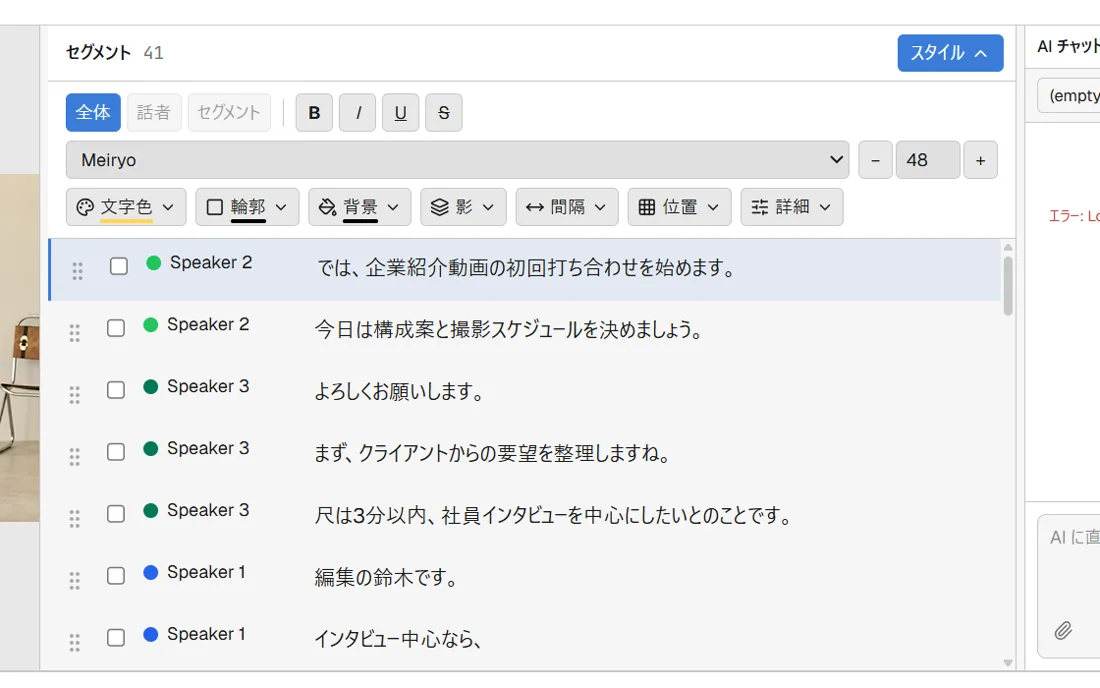This screenshot has height=688, width=1100.
Task: Click green speaker dot on first row
Action: click(x=154, y=263)
